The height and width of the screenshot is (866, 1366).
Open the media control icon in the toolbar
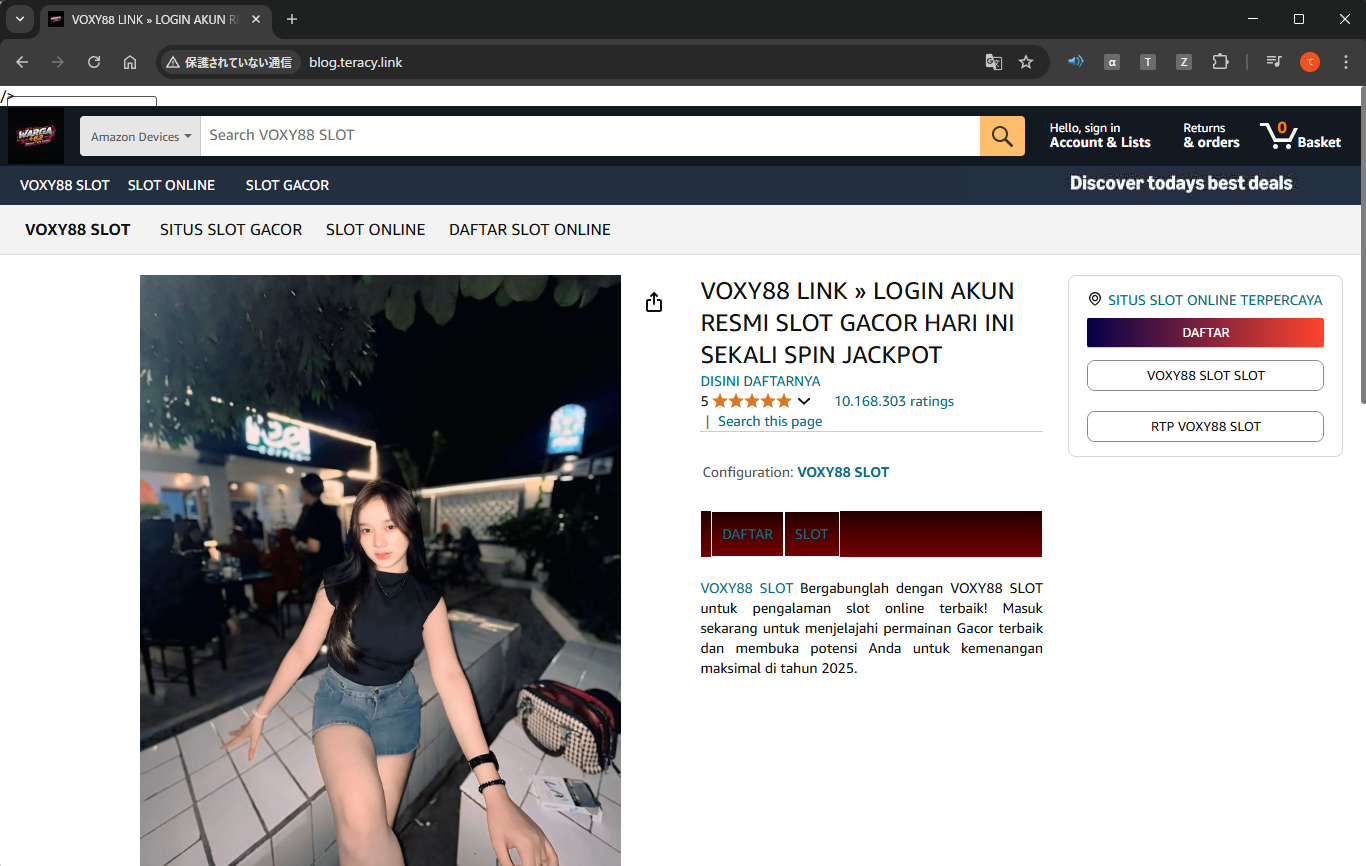[x=1274, y=62]
